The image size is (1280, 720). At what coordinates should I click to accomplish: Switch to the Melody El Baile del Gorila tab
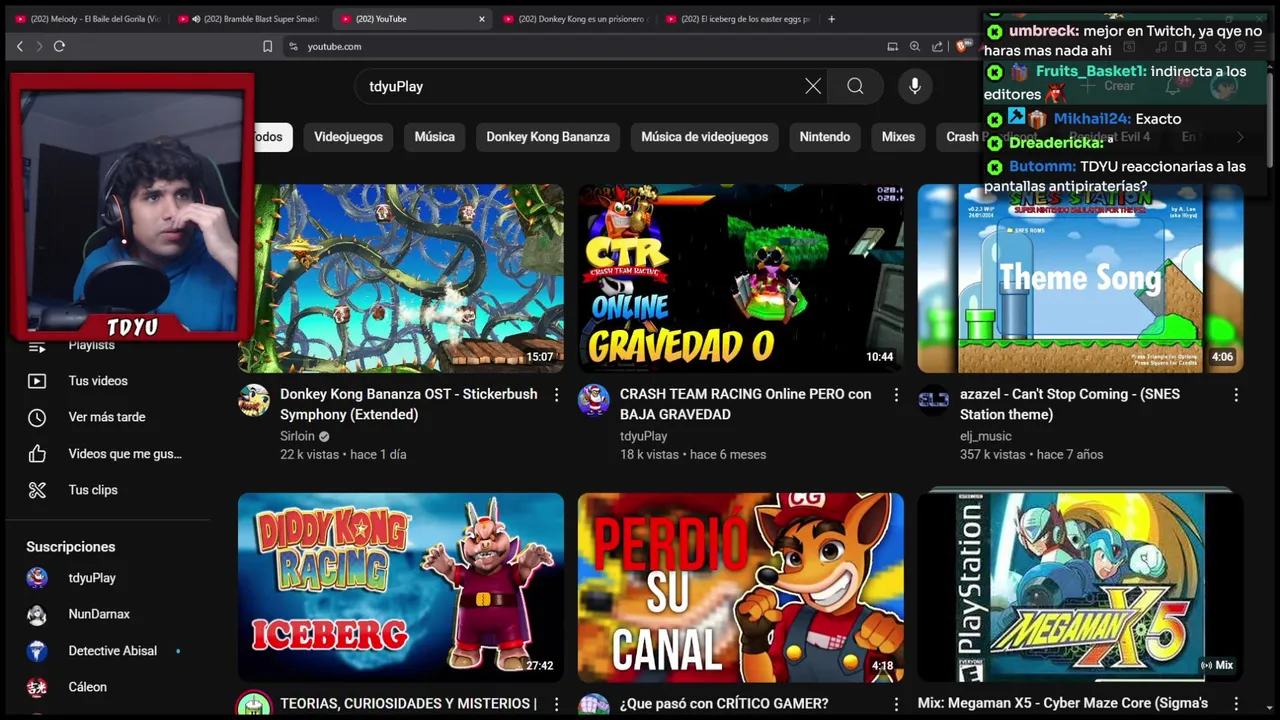(x=86, y=19)
